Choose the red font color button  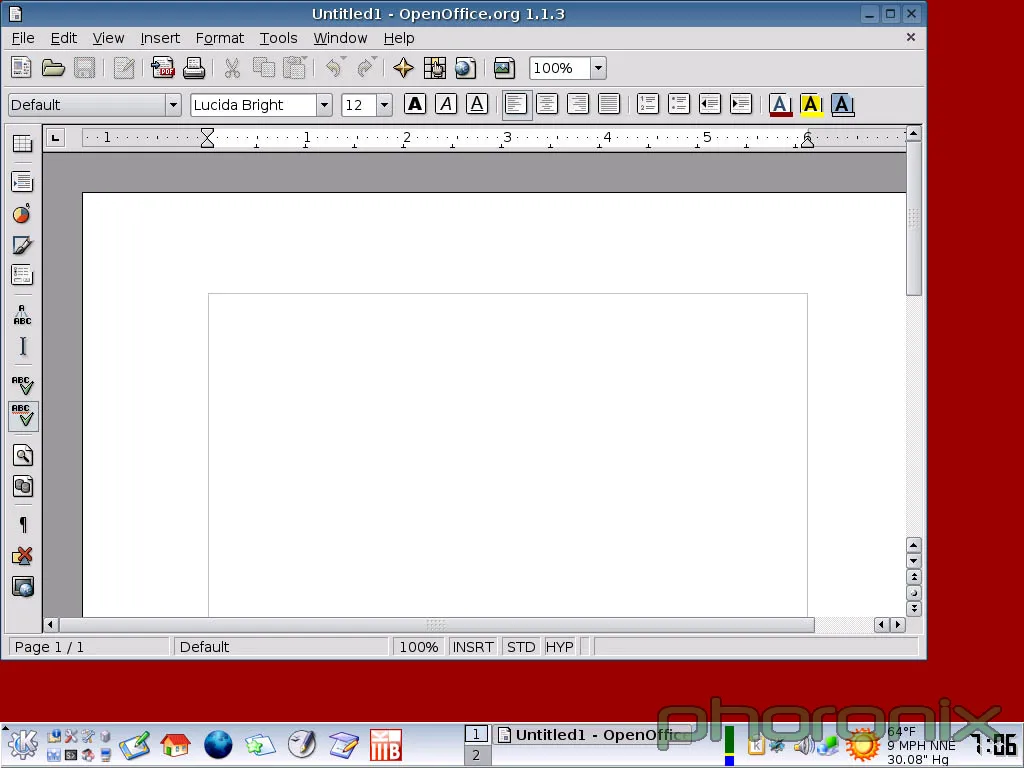pyautogui.click(x=780, y=104)
